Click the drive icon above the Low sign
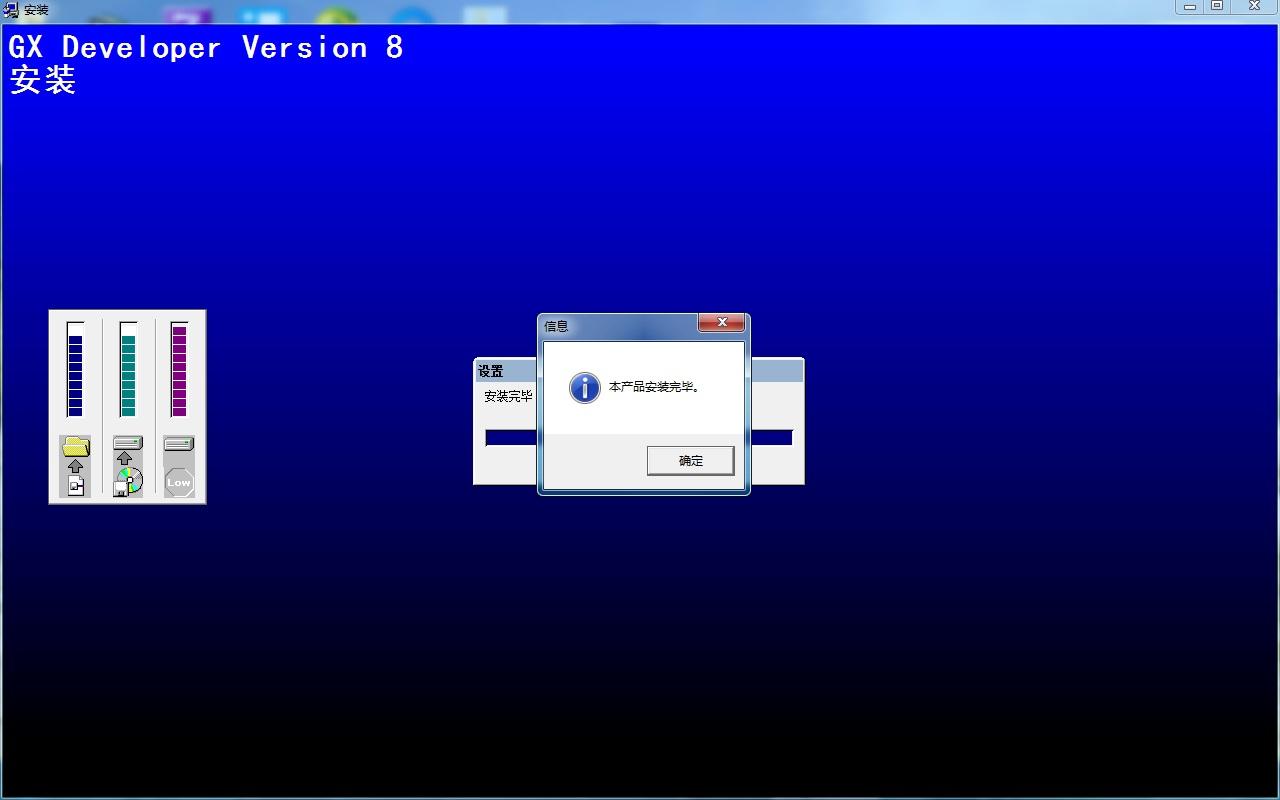The image size is (1280, 800). pyautogui.click(x=179, y=444)
